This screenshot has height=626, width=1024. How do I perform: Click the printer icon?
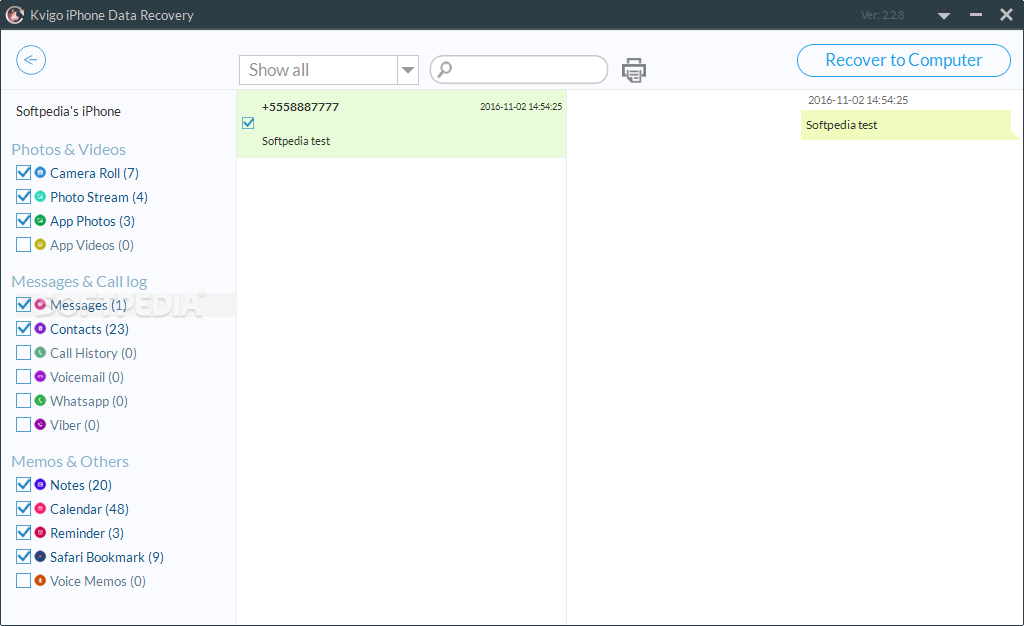click(x=633, y=70)
